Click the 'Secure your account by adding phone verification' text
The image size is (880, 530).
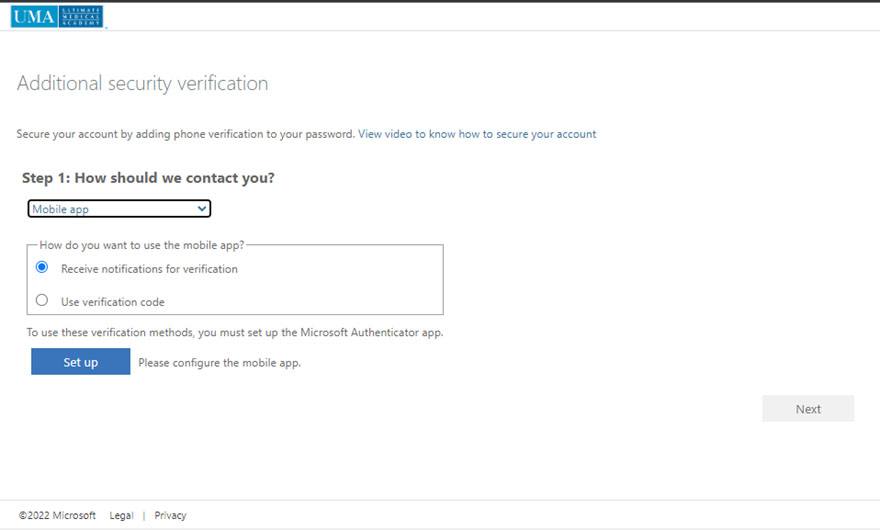click(185, 134)
